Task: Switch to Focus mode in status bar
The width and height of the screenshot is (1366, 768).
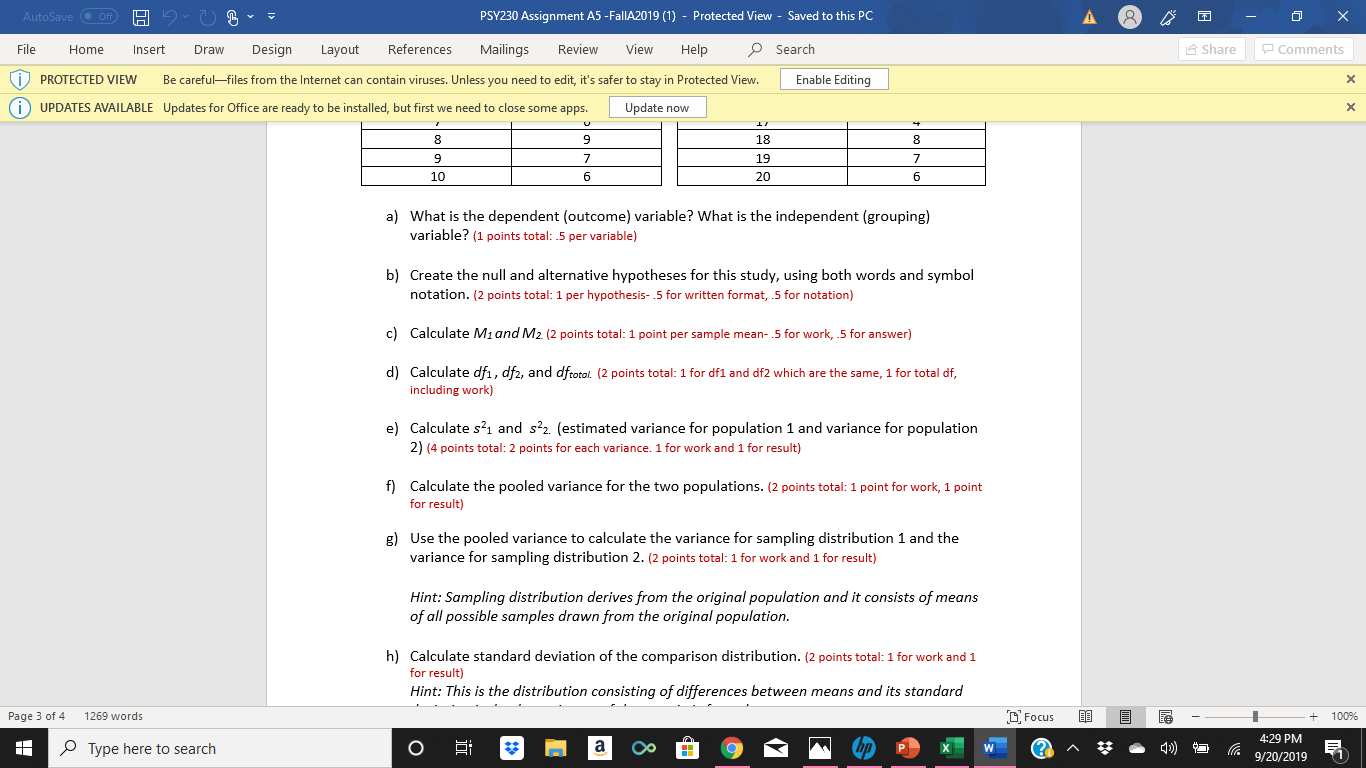Action: pyautogui.click(x=1032, y=716)
